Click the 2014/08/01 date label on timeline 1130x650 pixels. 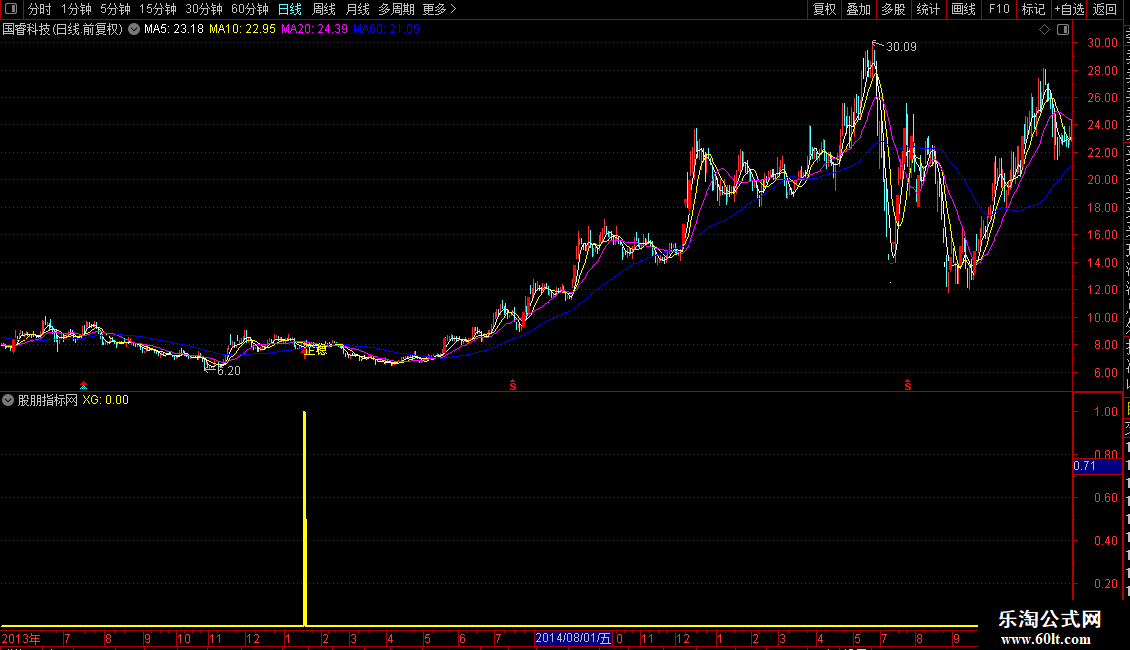tap(573, 638)
